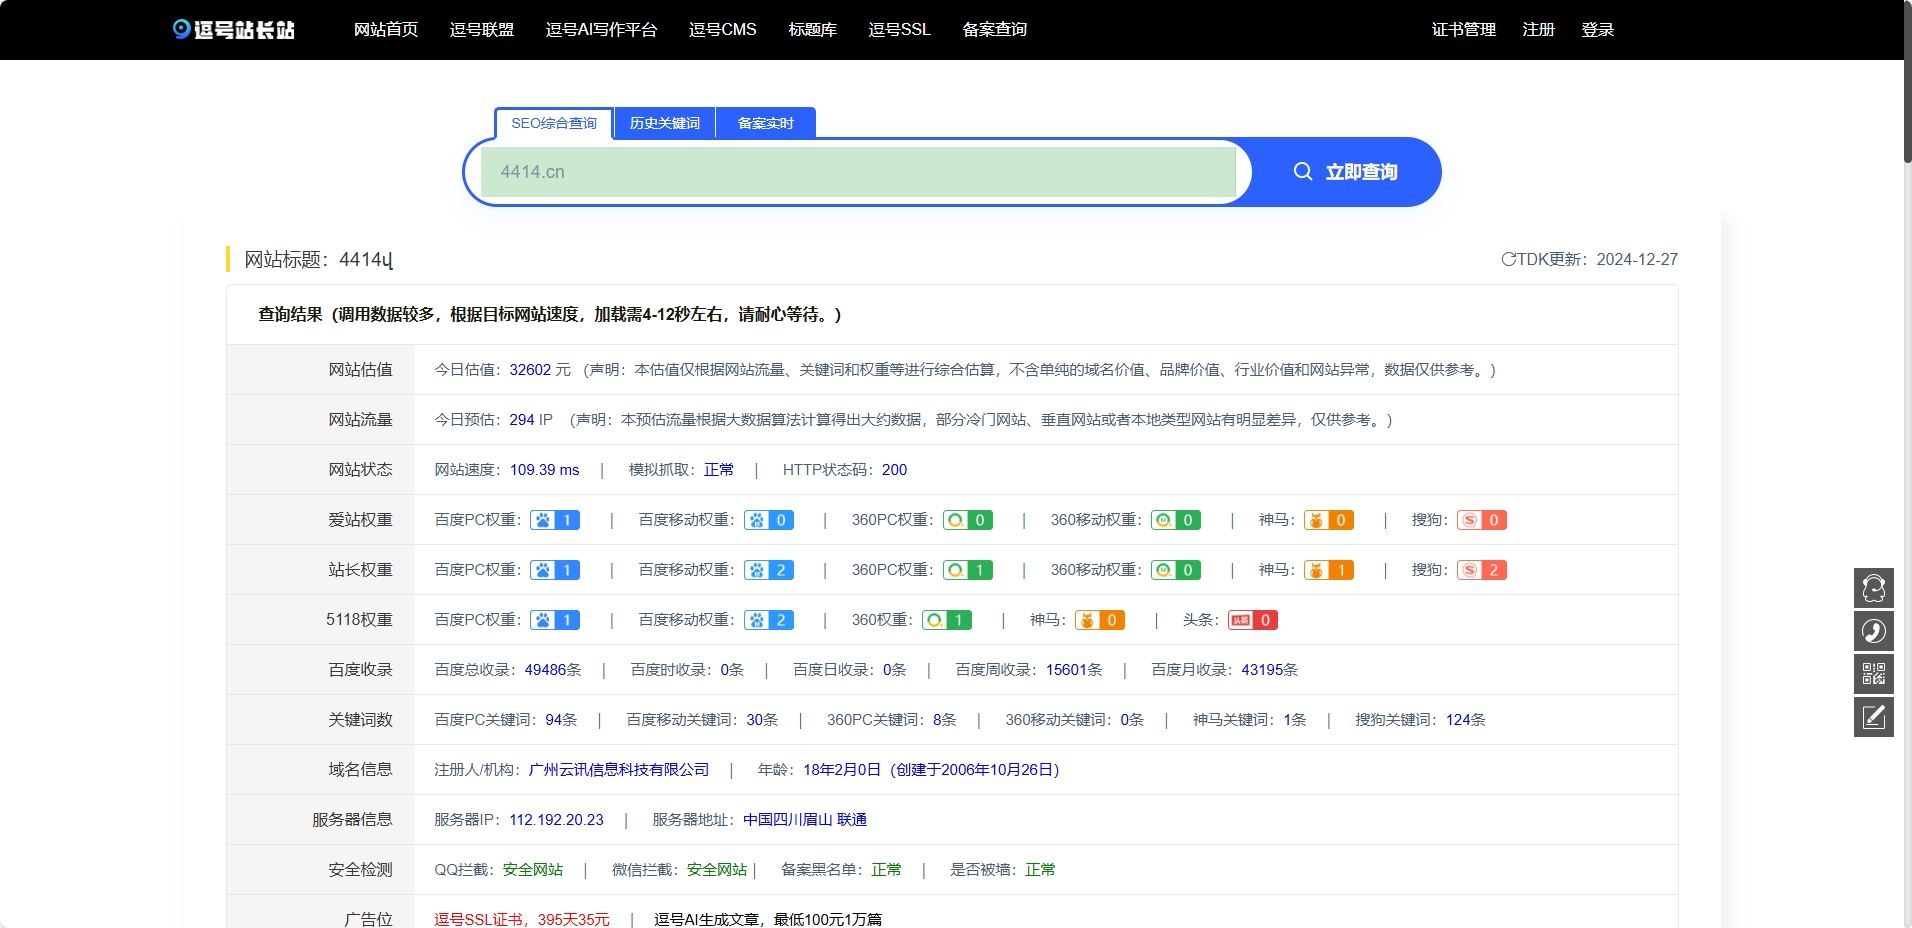Switch to 备案实时 tab
This screenshot has height=928, width=1912.
pyautogui.click(x=766, y=123)
